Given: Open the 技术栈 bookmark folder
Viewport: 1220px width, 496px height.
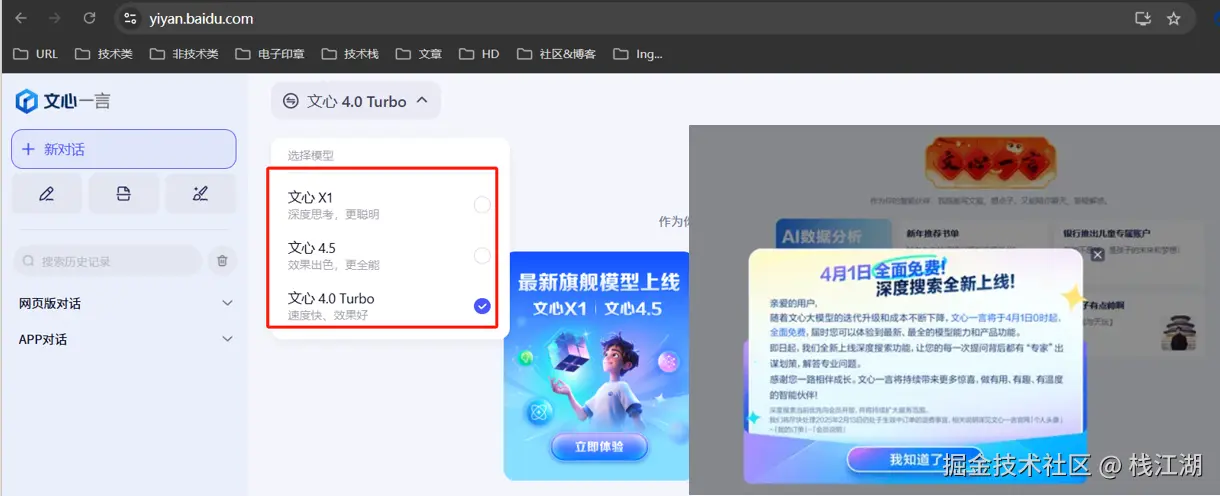Looking at the screenshot, I should (x=349, y=54).
